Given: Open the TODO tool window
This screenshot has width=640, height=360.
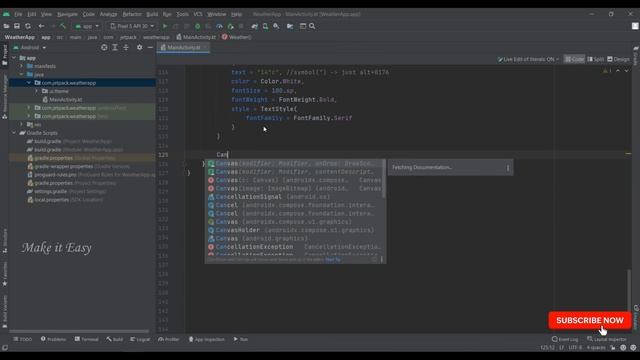Looking at the screenshot, I should coord(22,339).
